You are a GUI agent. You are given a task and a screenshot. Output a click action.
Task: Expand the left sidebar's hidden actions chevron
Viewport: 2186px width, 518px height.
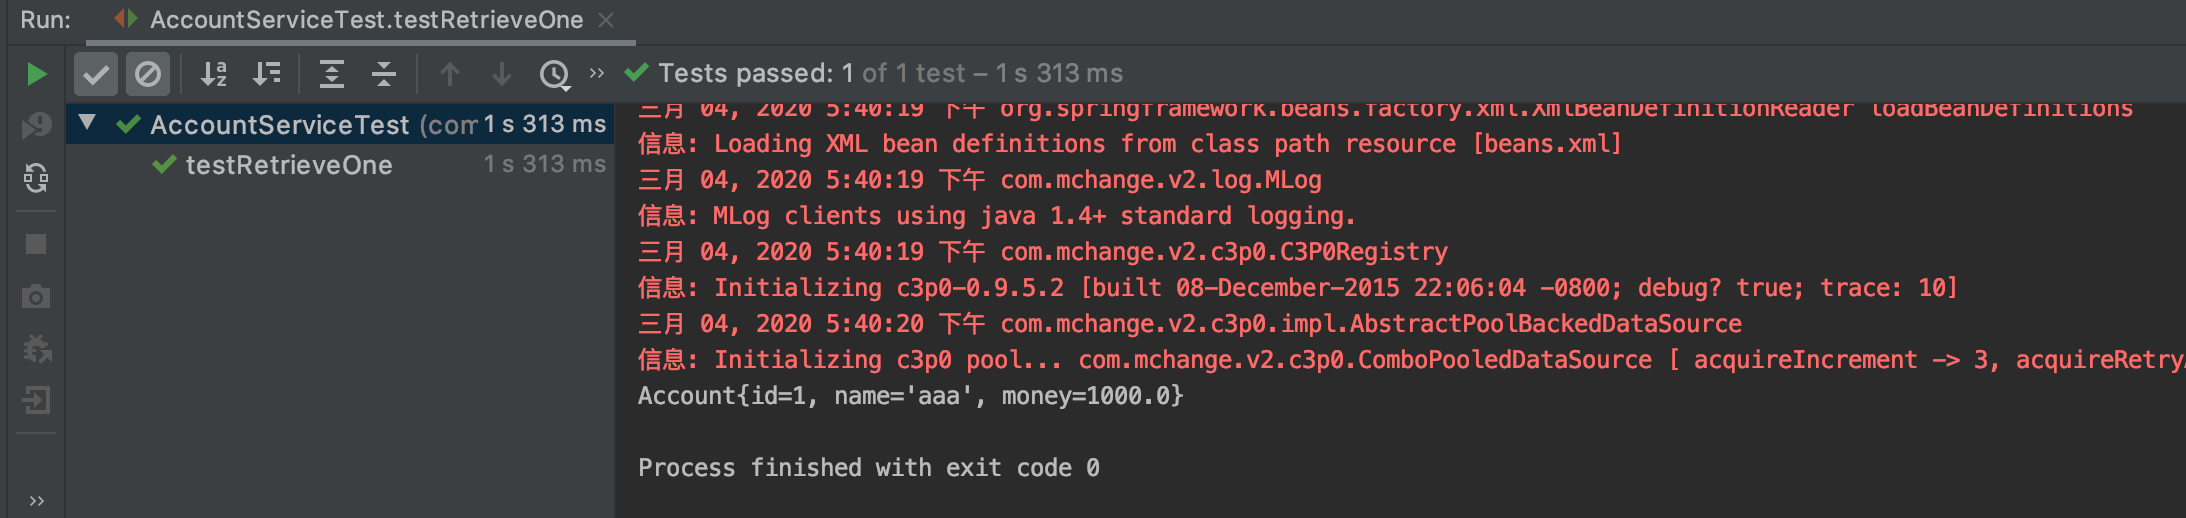37,501
